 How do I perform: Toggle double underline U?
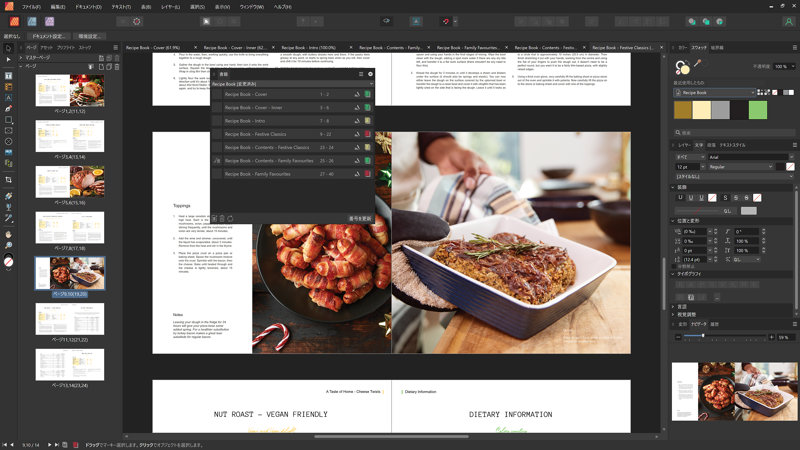click(x=702, y=197)
